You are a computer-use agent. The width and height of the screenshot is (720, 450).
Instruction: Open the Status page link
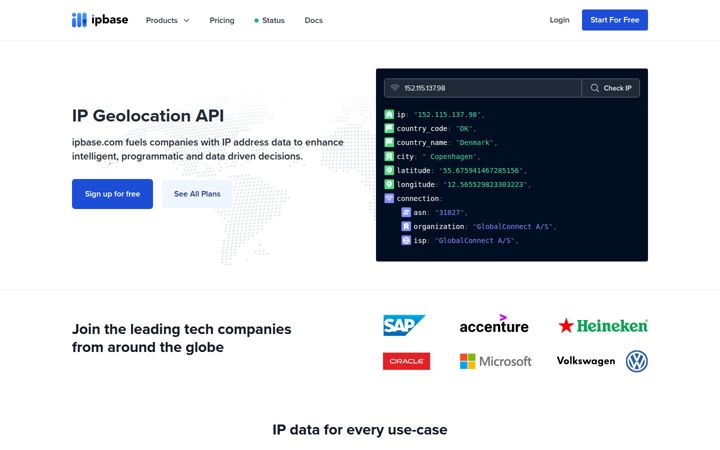point(270,20)
